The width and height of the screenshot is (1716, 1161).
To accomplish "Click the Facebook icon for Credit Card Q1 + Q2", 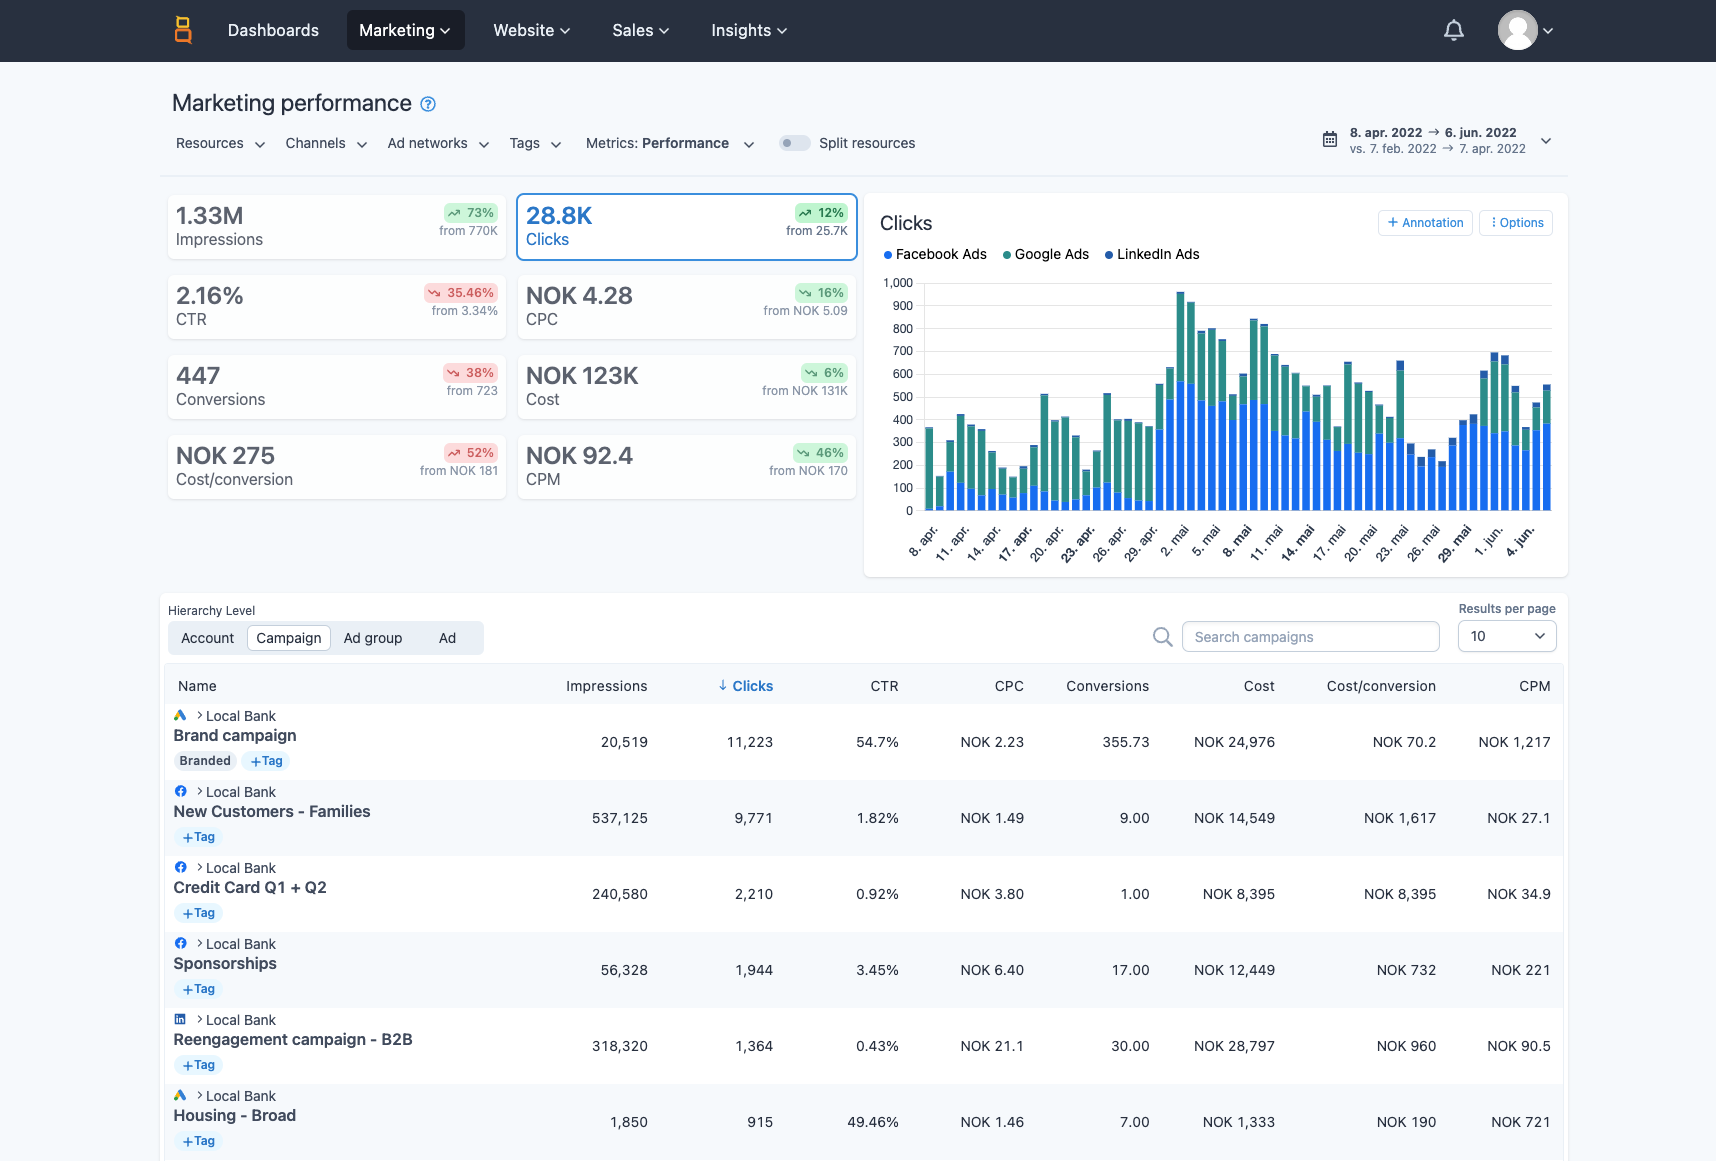I will 180,868.
